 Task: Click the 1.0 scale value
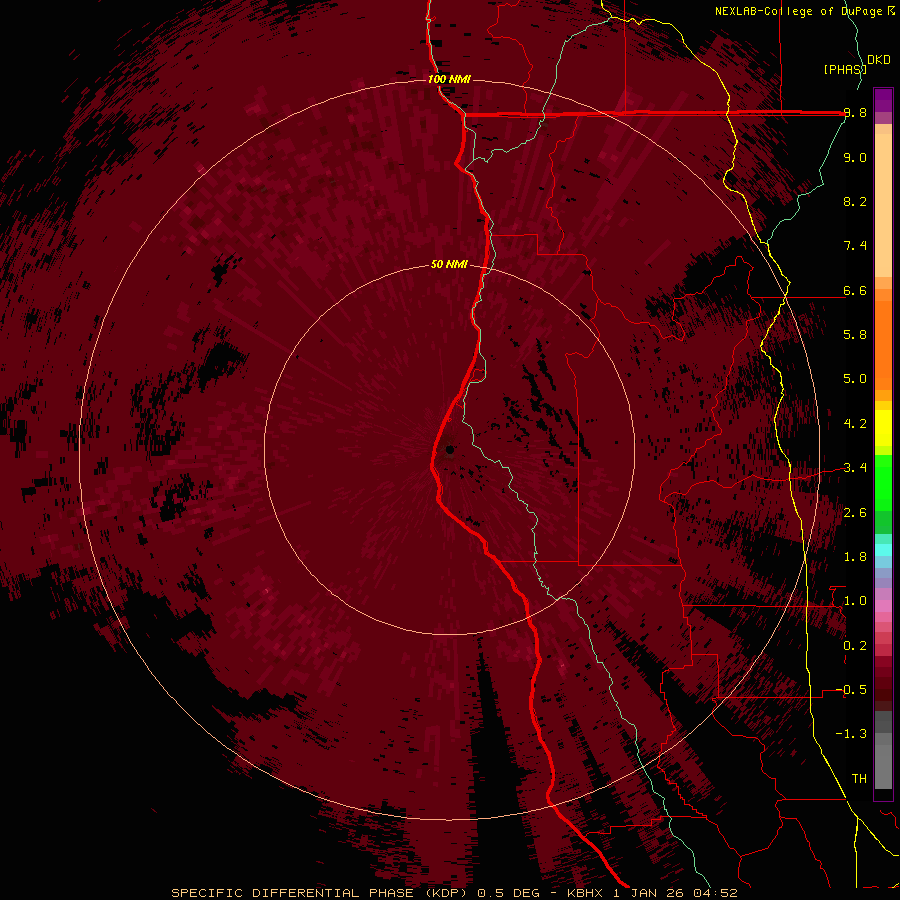(x=855, y=601)
